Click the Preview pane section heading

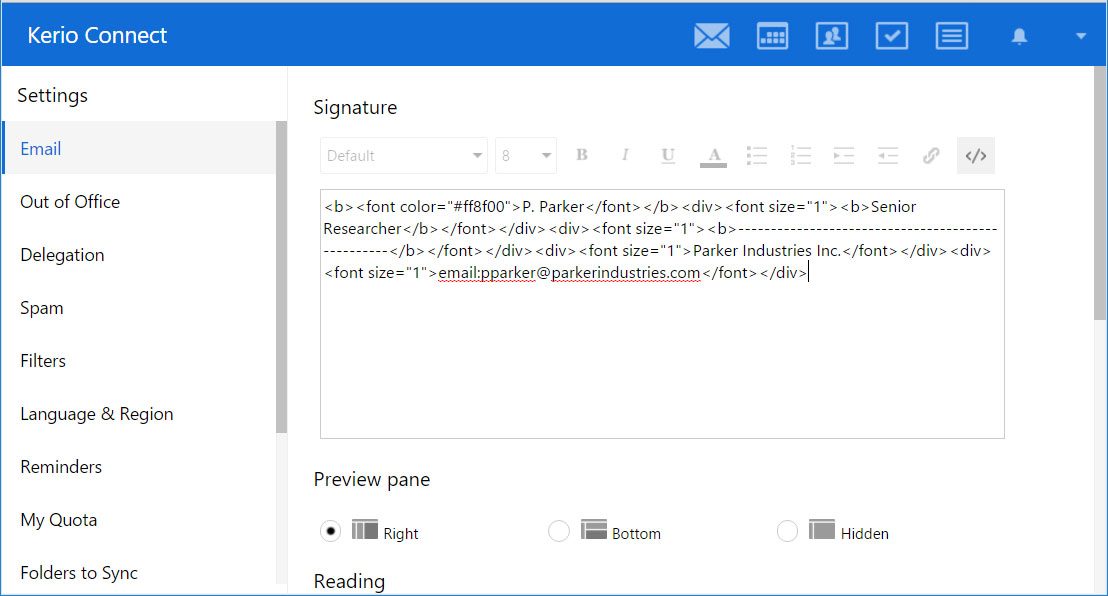click(x=372, y=479)
